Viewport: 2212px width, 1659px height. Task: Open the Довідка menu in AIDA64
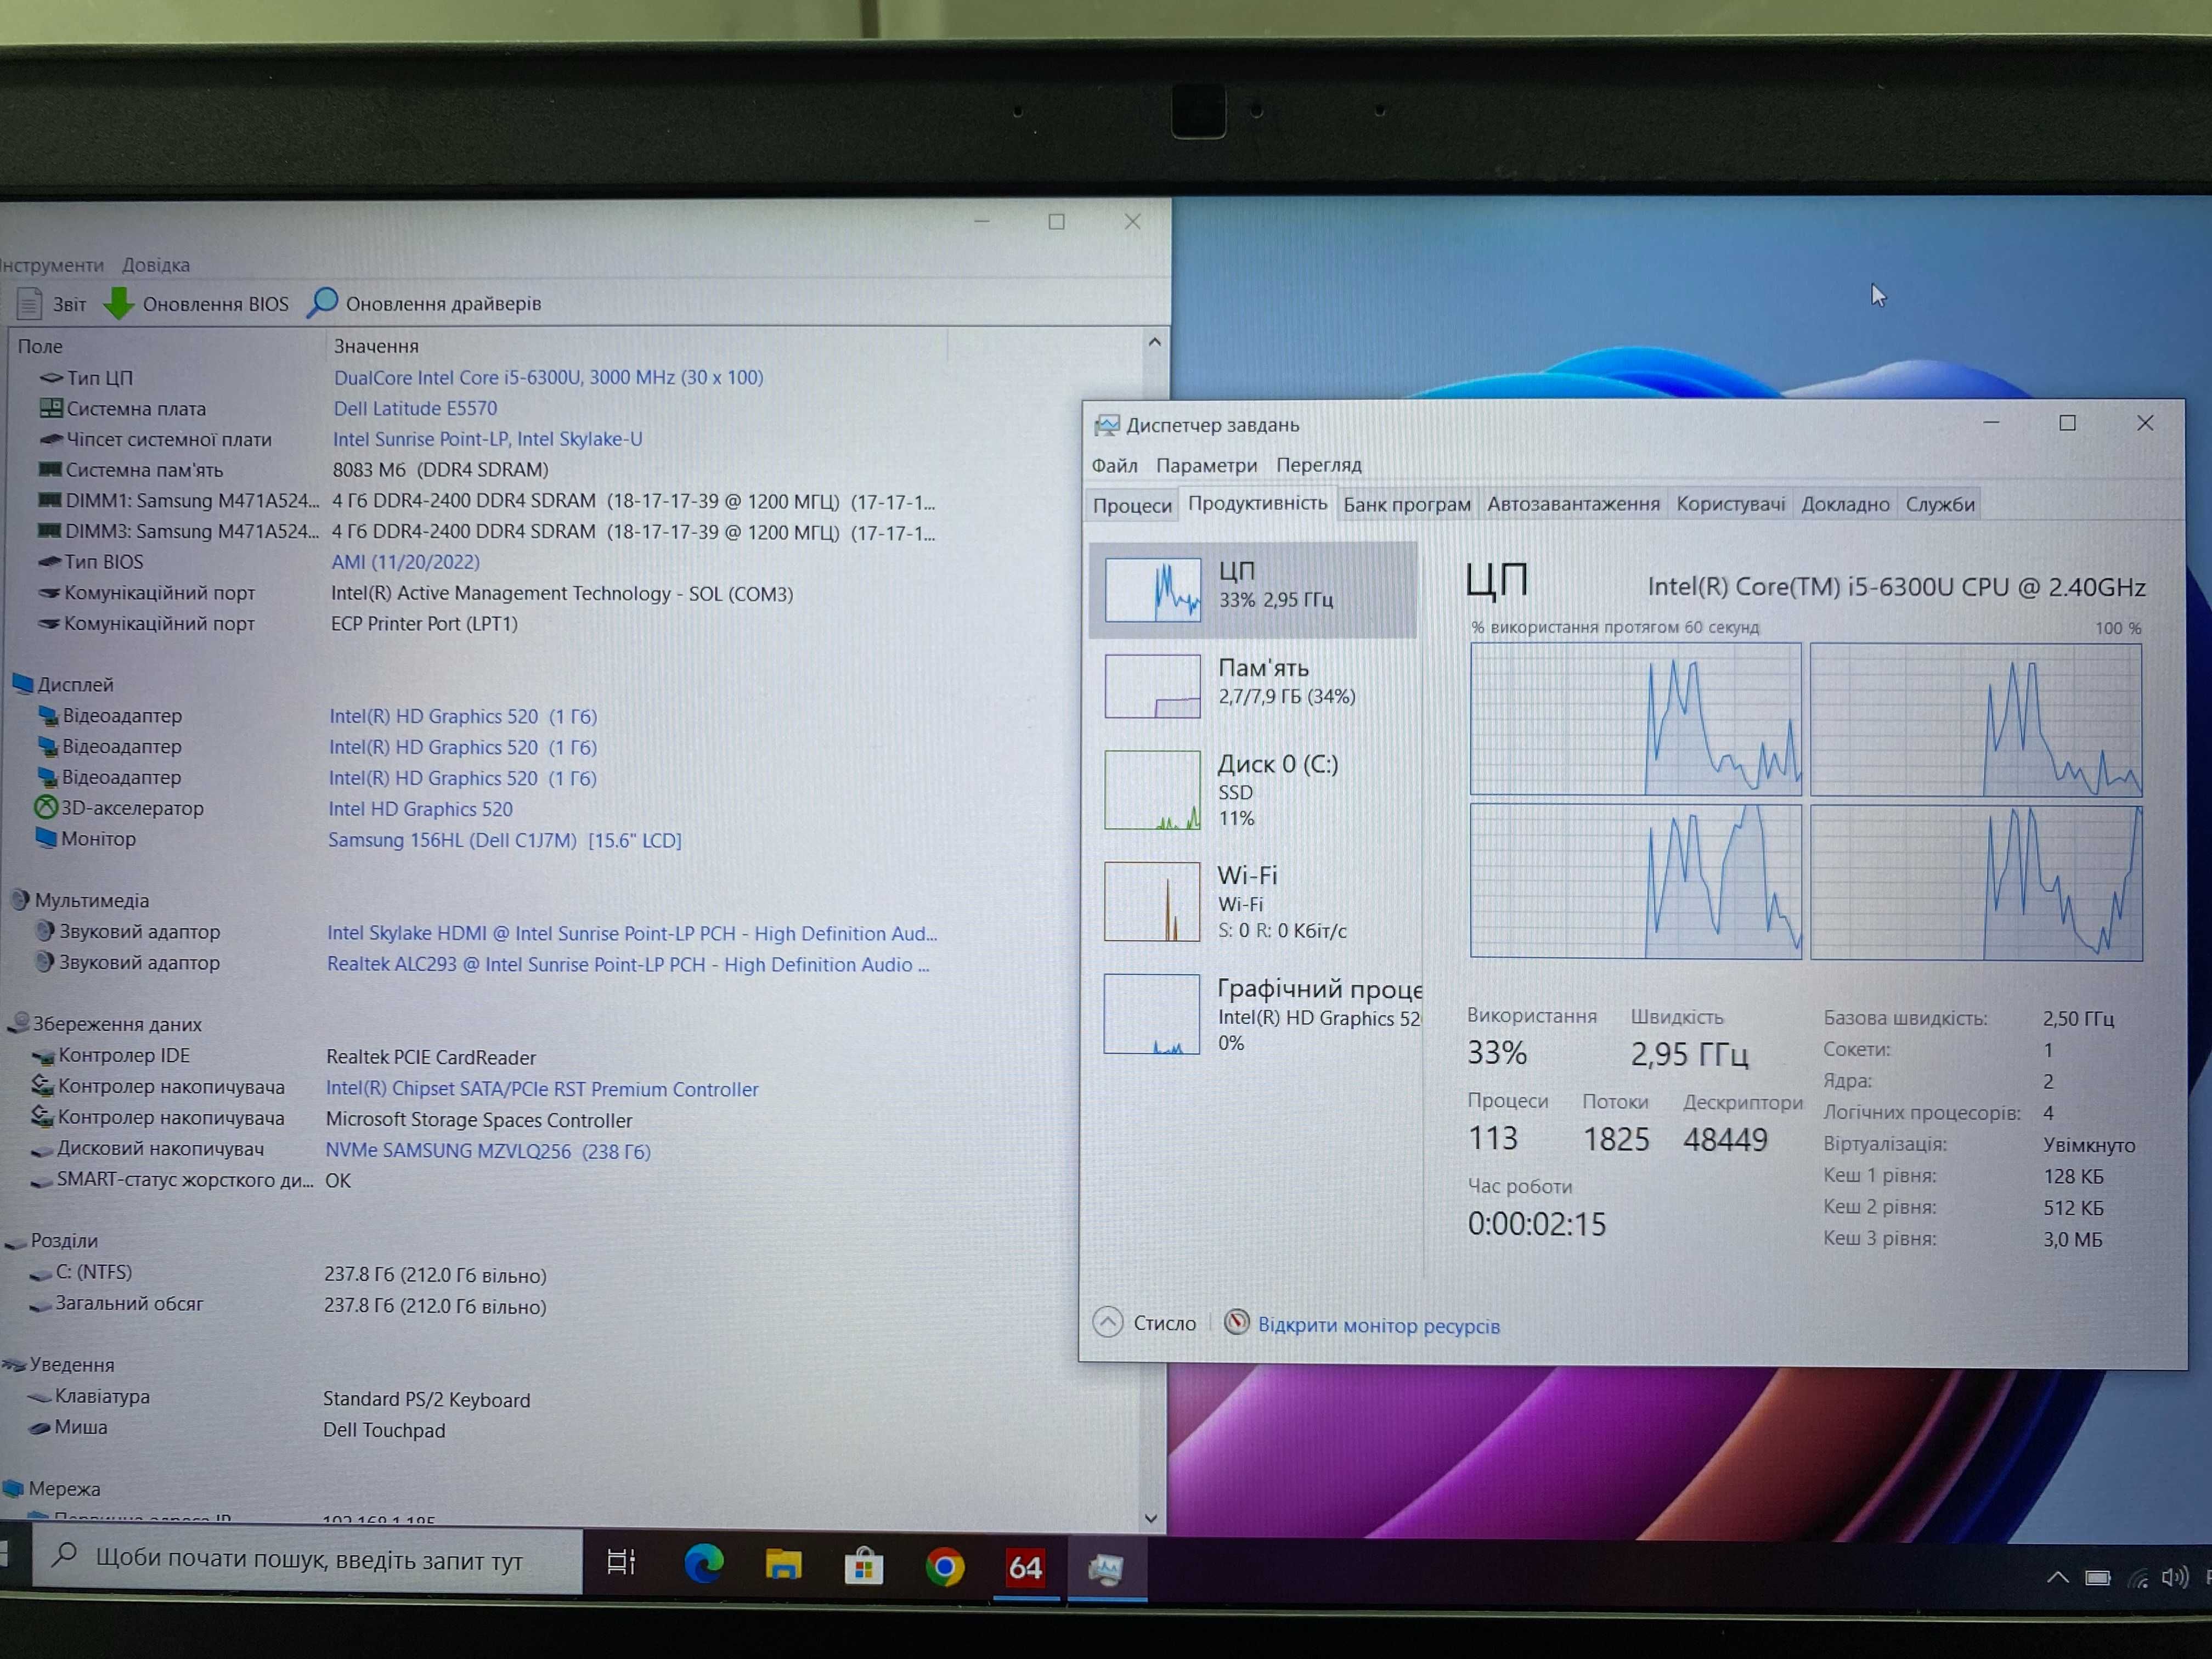point(156,265)
